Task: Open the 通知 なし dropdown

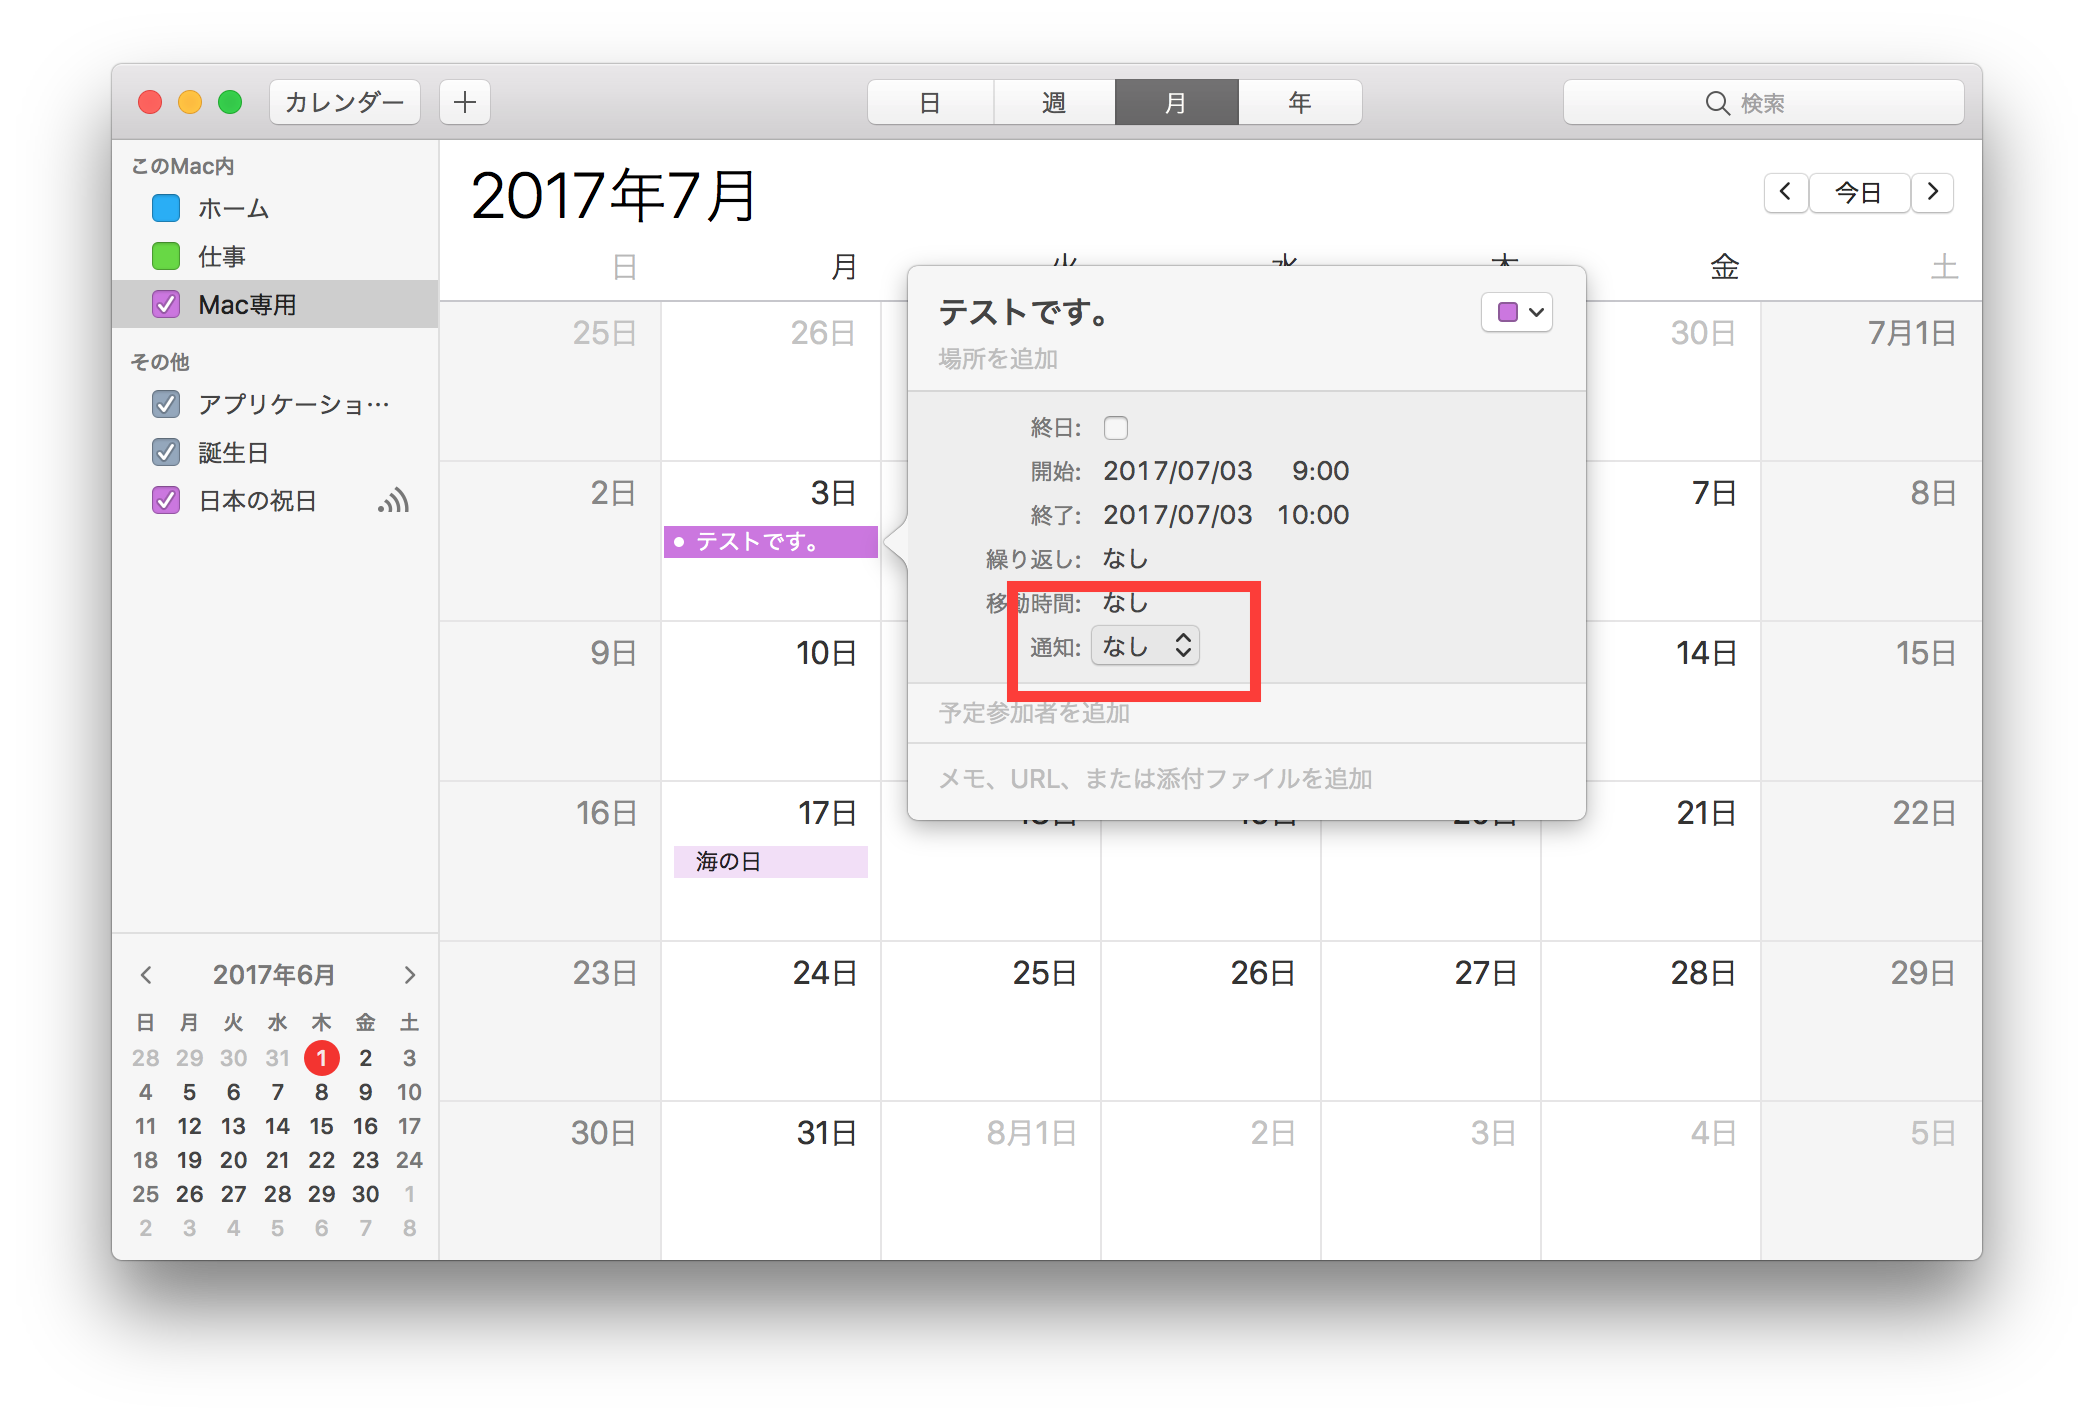Action: pos(1145,646)
